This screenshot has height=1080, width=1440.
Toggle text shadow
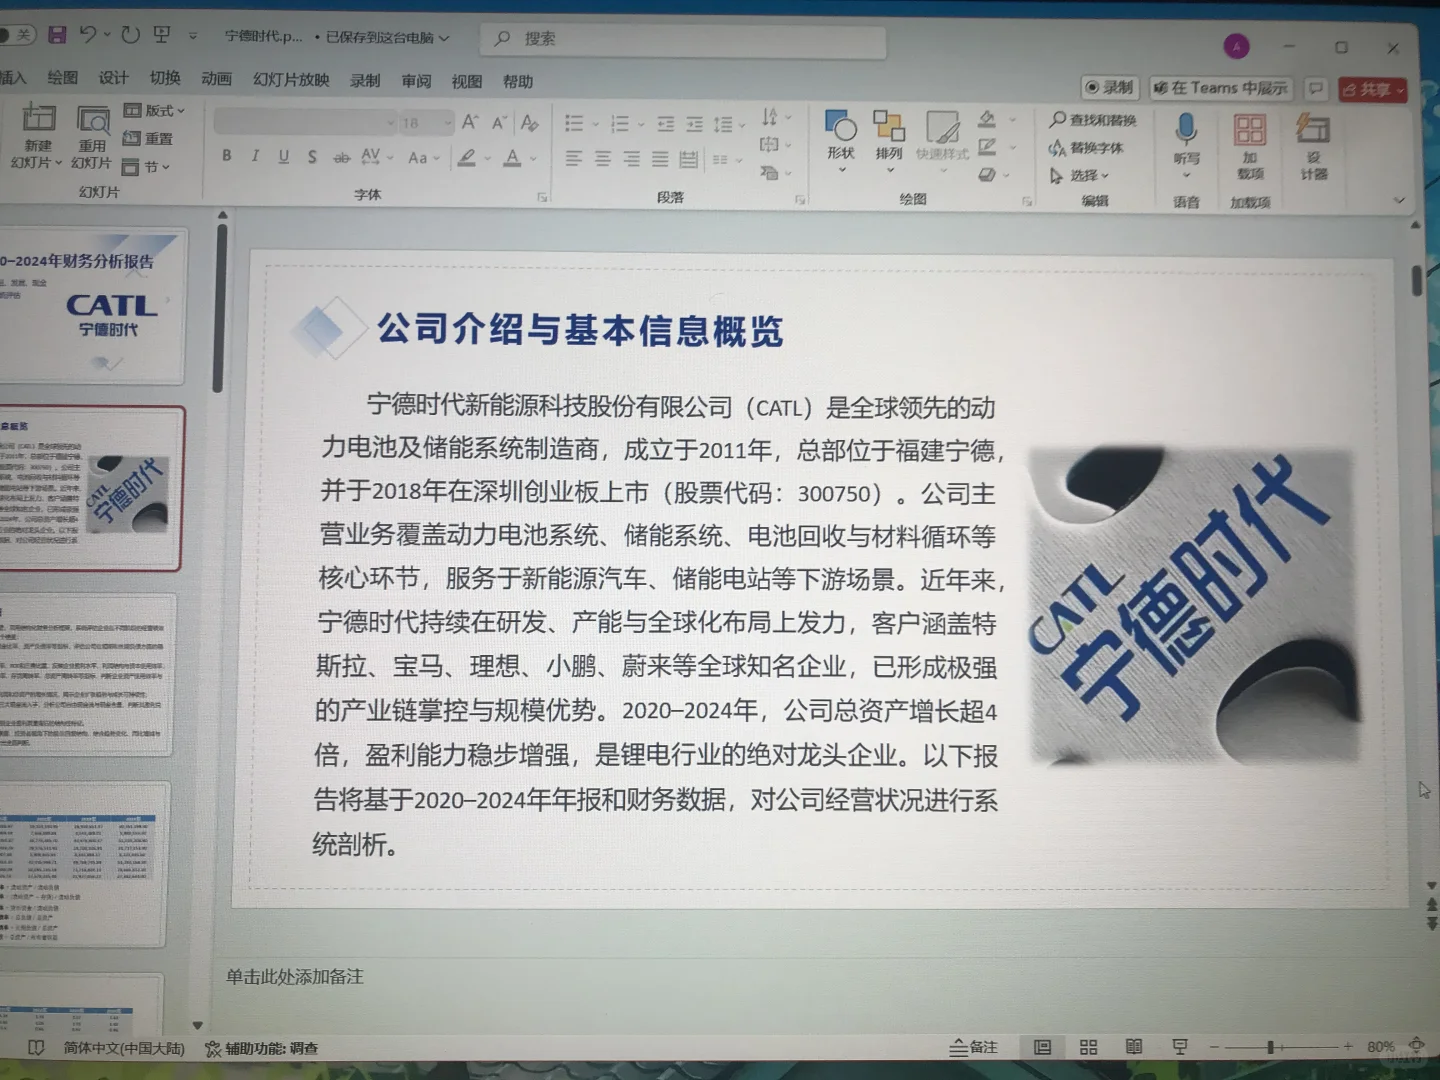pos(312,157)
